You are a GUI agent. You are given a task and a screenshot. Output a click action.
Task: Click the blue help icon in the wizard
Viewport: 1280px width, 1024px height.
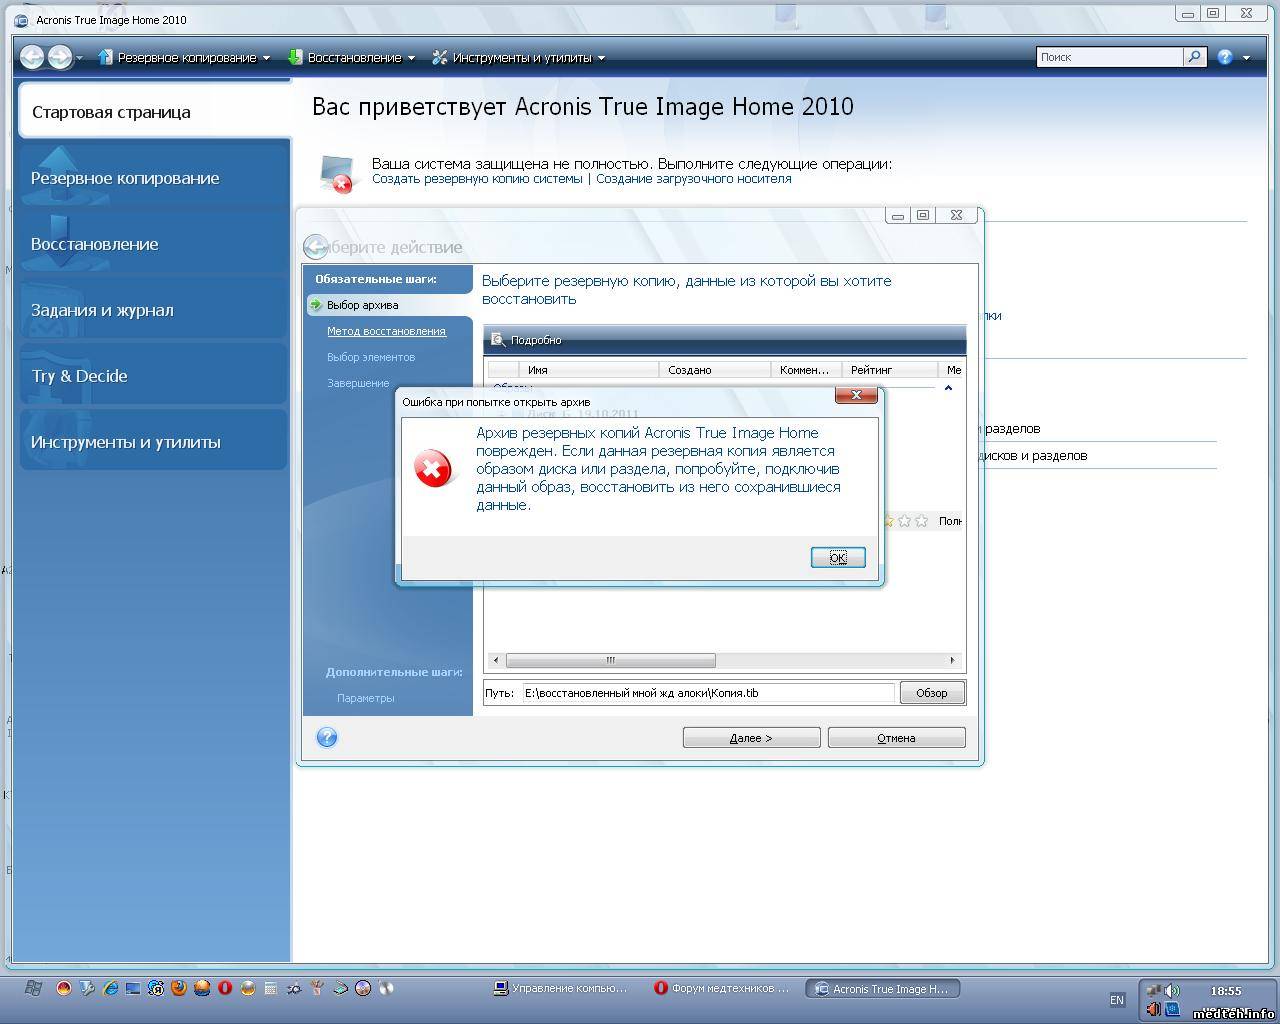point(327,738)
